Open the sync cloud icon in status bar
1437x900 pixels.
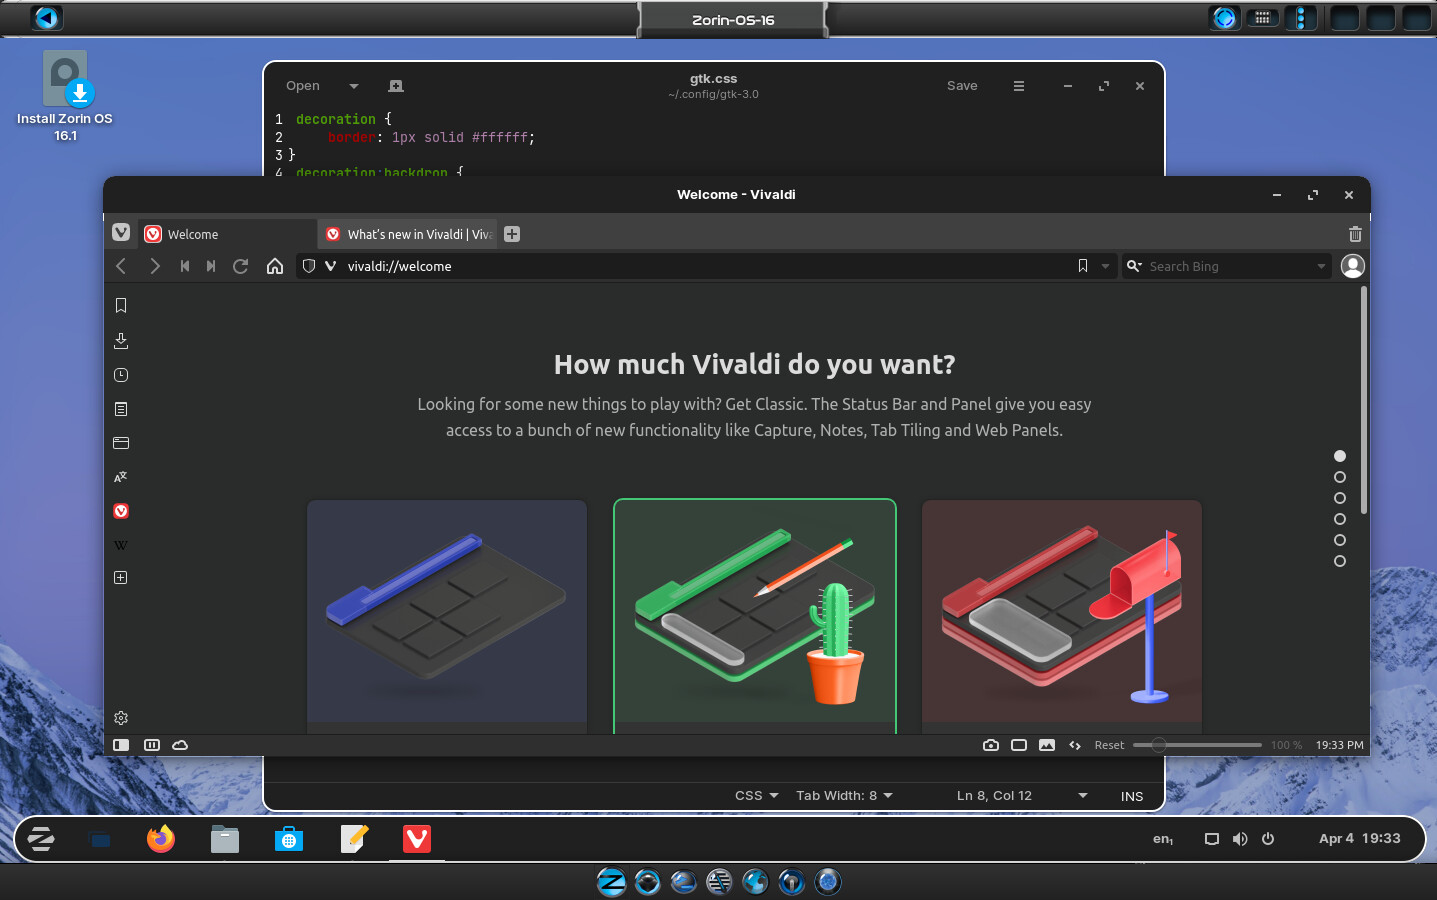[180, 745]
